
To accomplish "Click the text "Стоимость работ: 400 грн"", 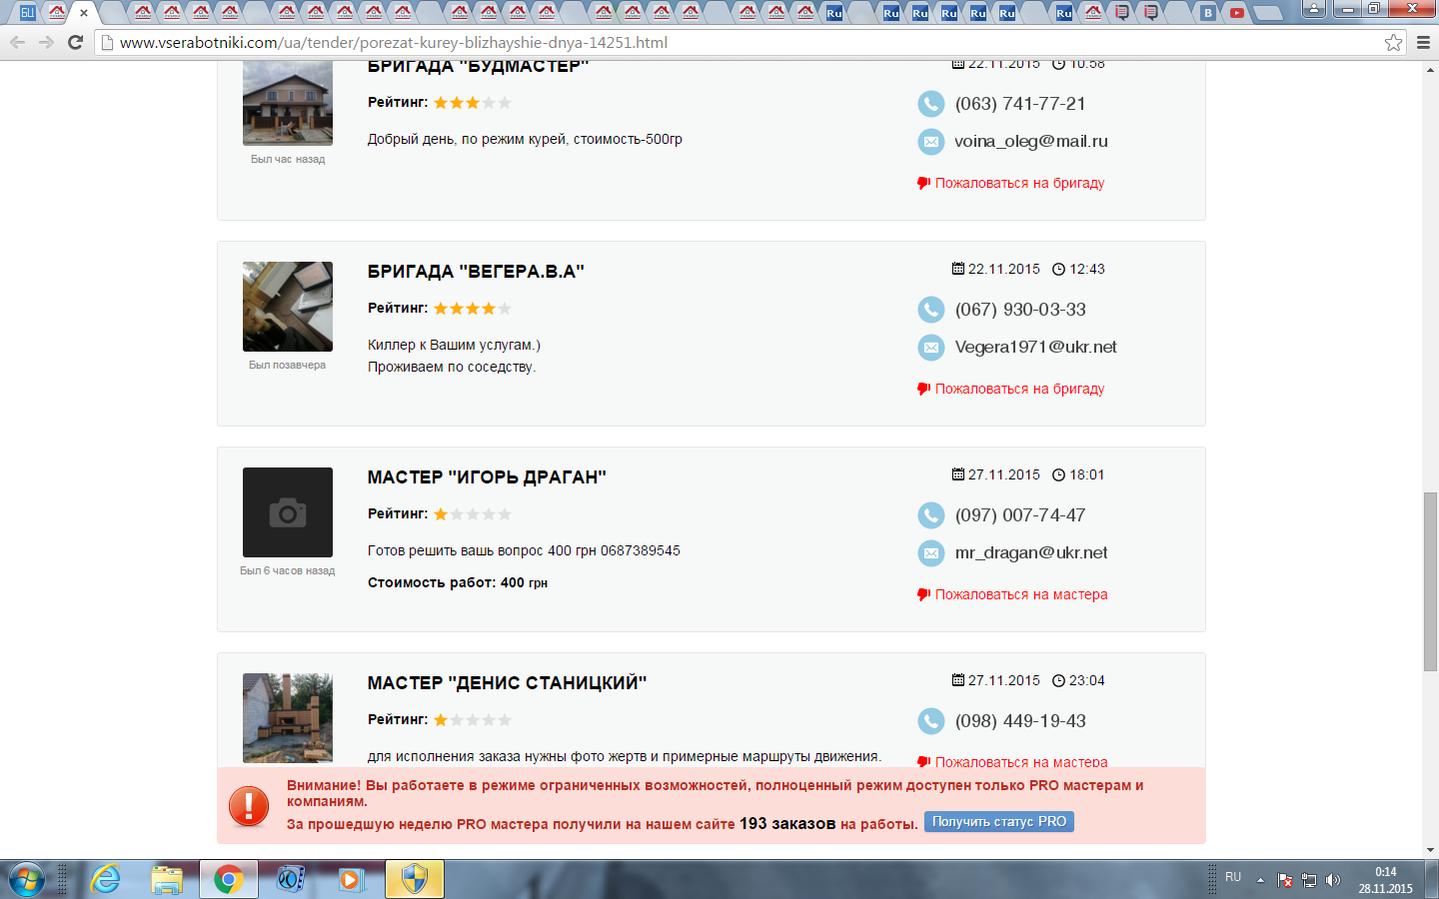I will tap(458, 583).
